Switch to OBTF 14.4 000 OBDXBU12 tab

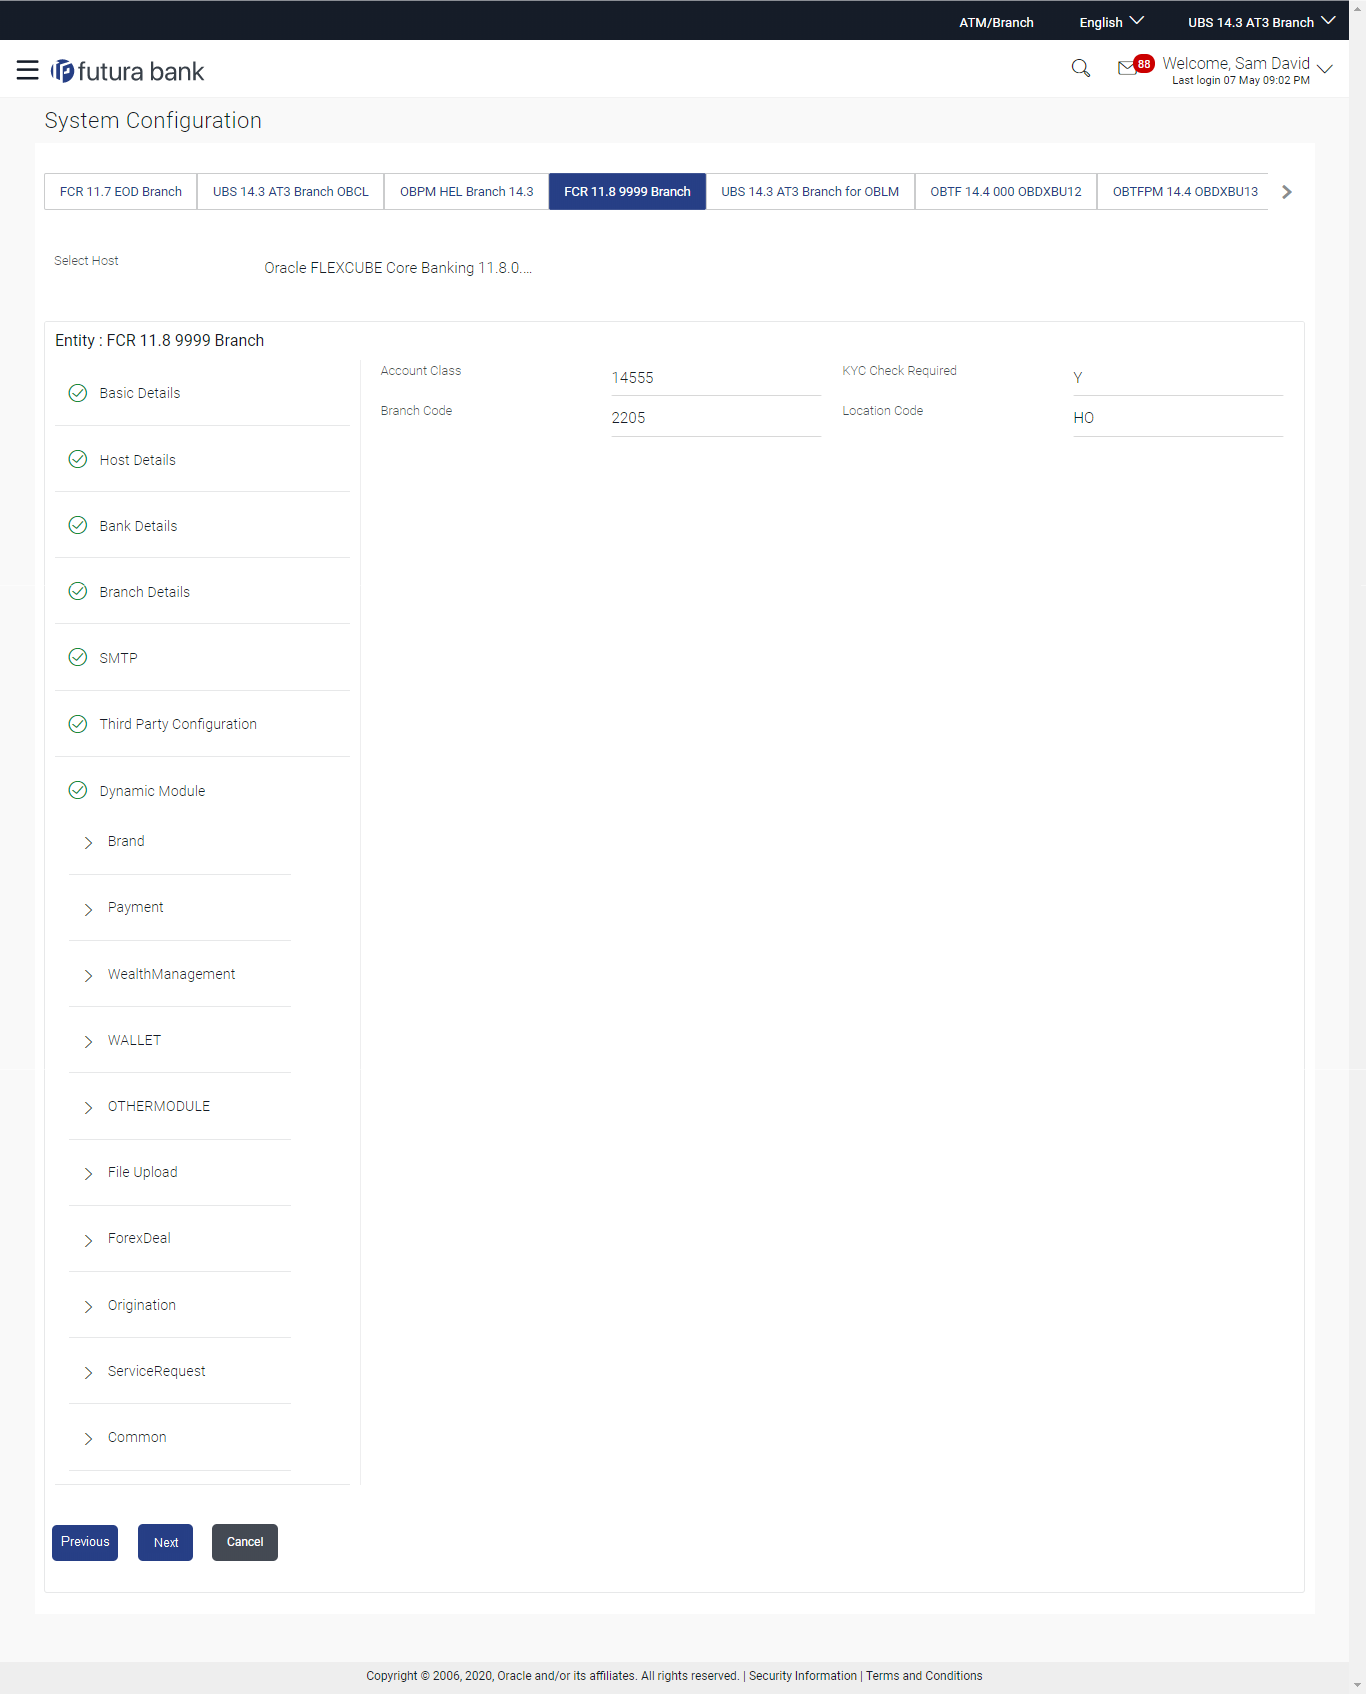pyautogui.click(x=1006, y=191)
